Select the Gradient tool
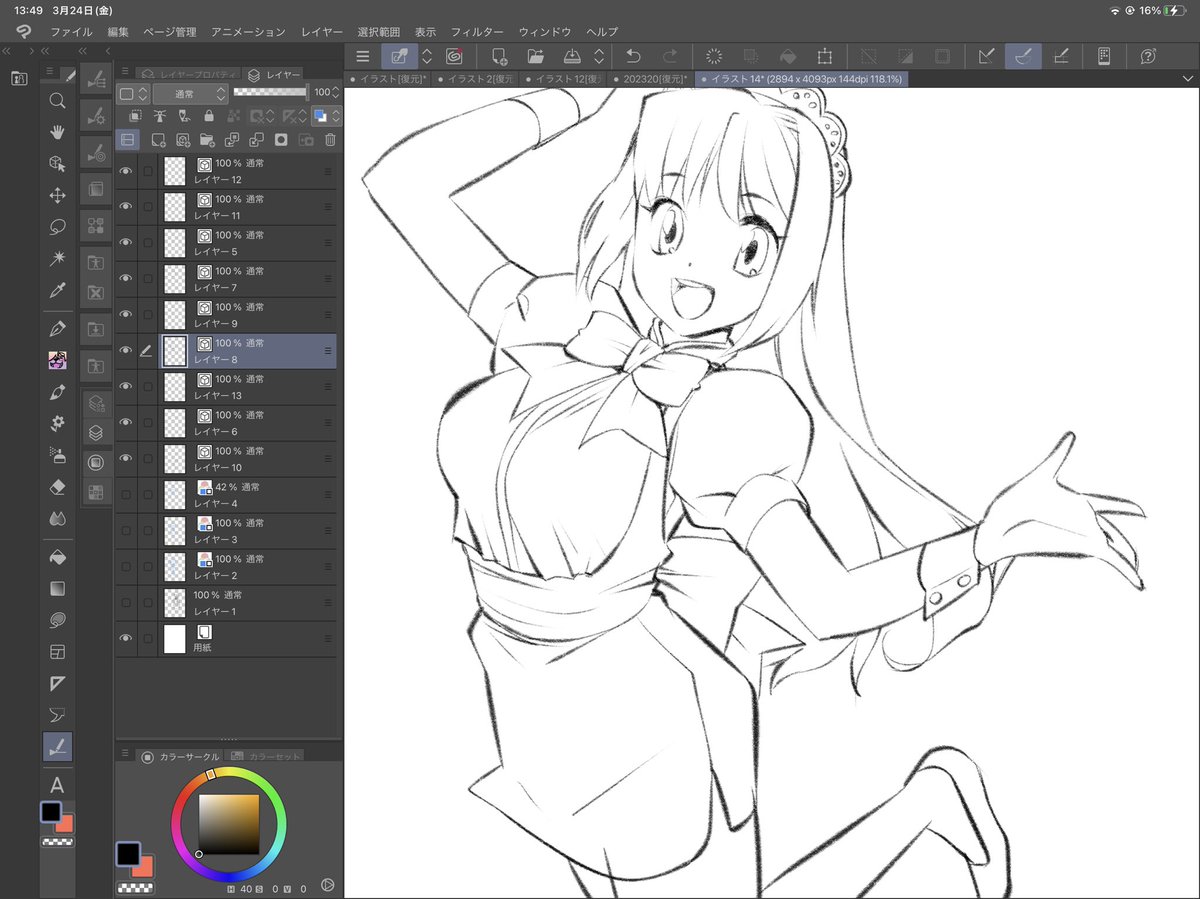The width and height of the screenshot is (1200, 899). (57, 589)
